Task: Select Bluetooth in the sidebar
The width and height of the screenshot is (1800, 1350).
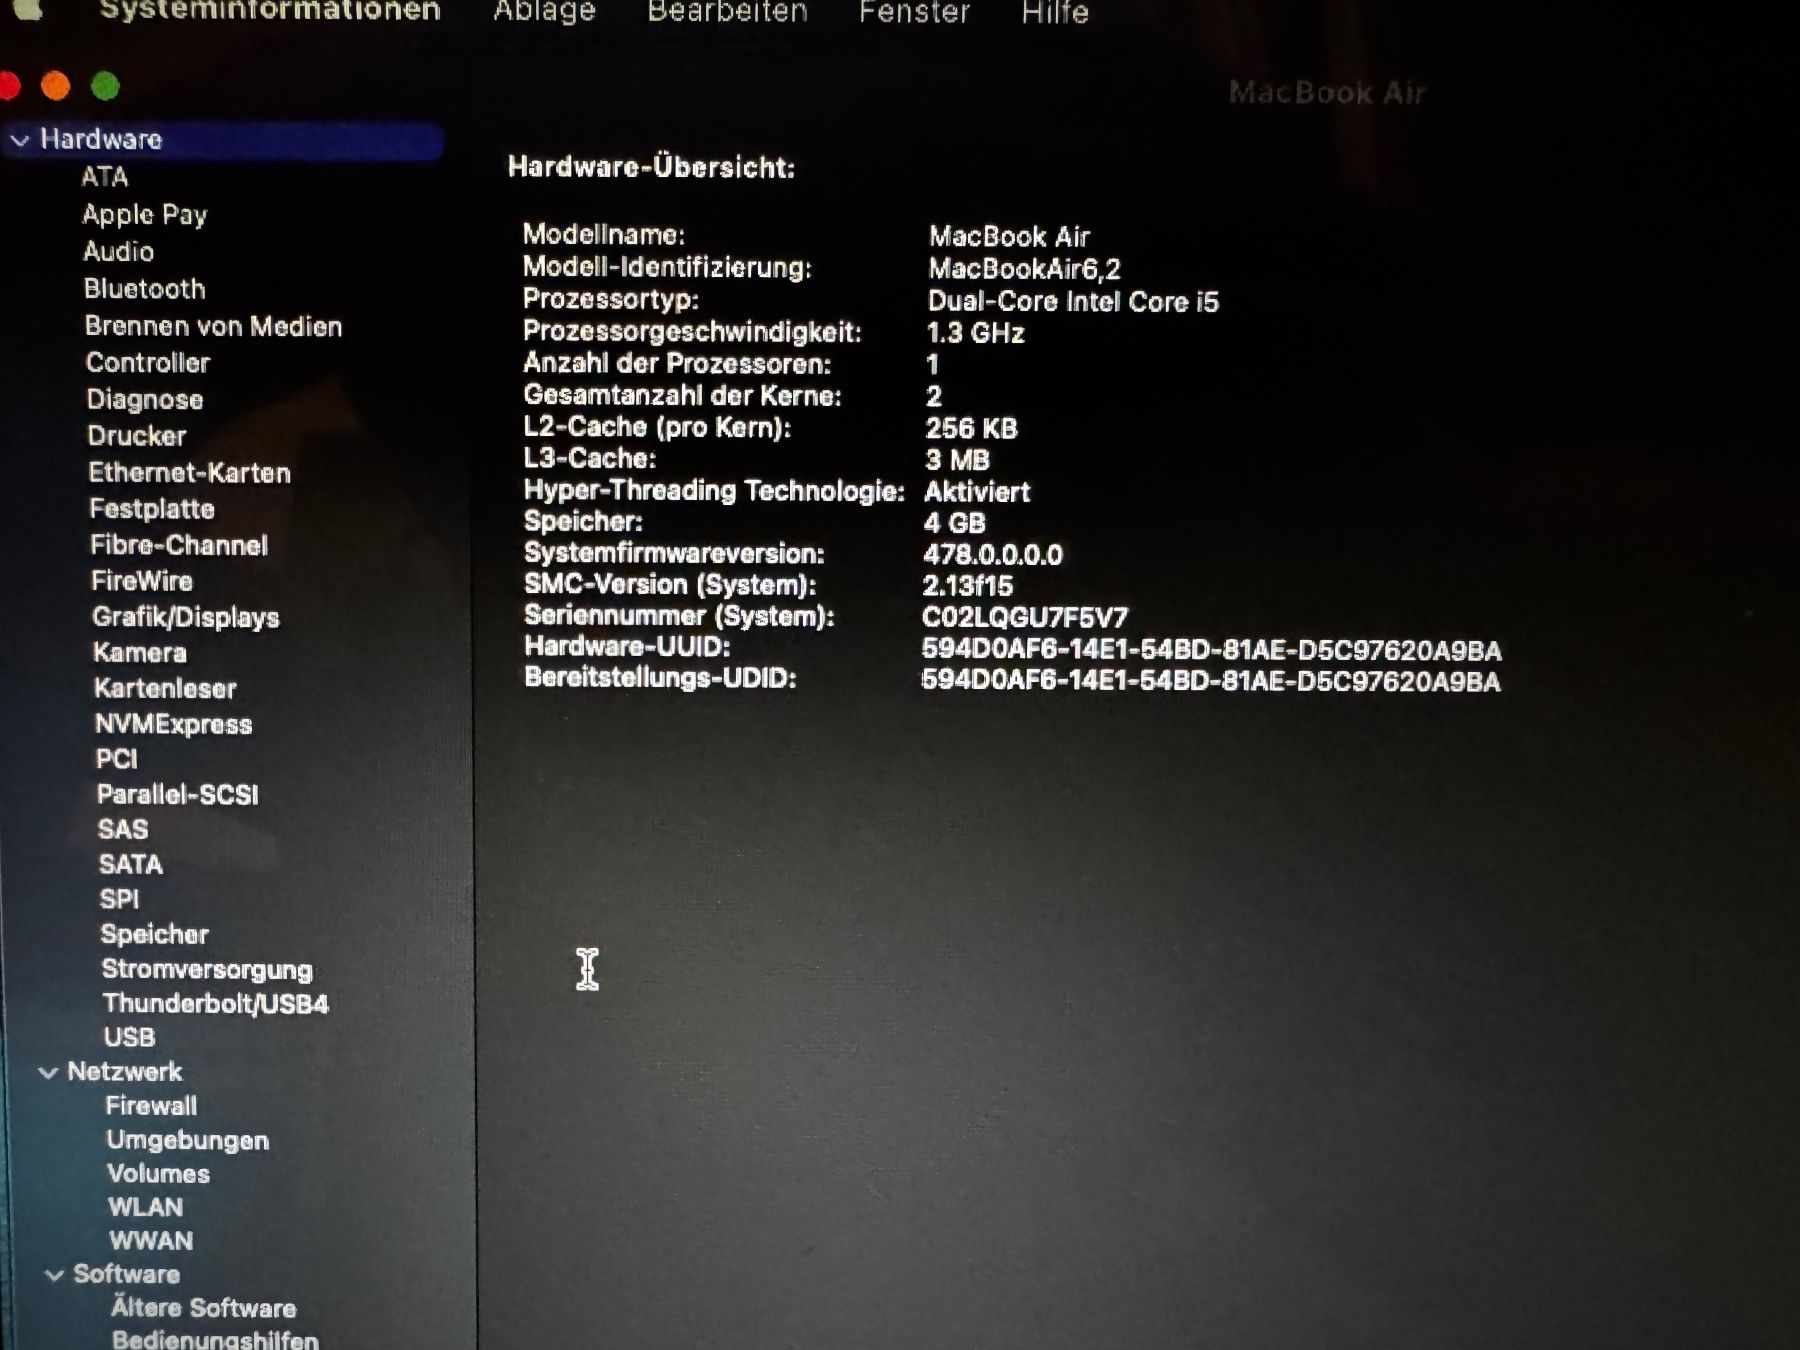Action: (x=144, y=289)
